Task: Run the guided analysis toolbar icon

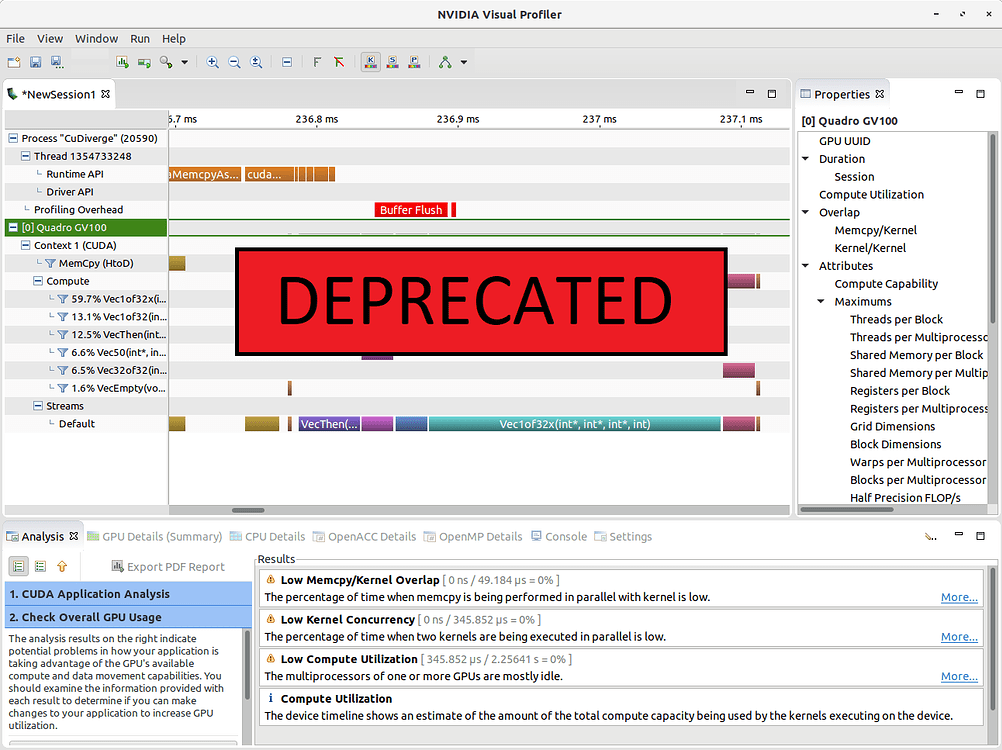Action: pos(446,62)
